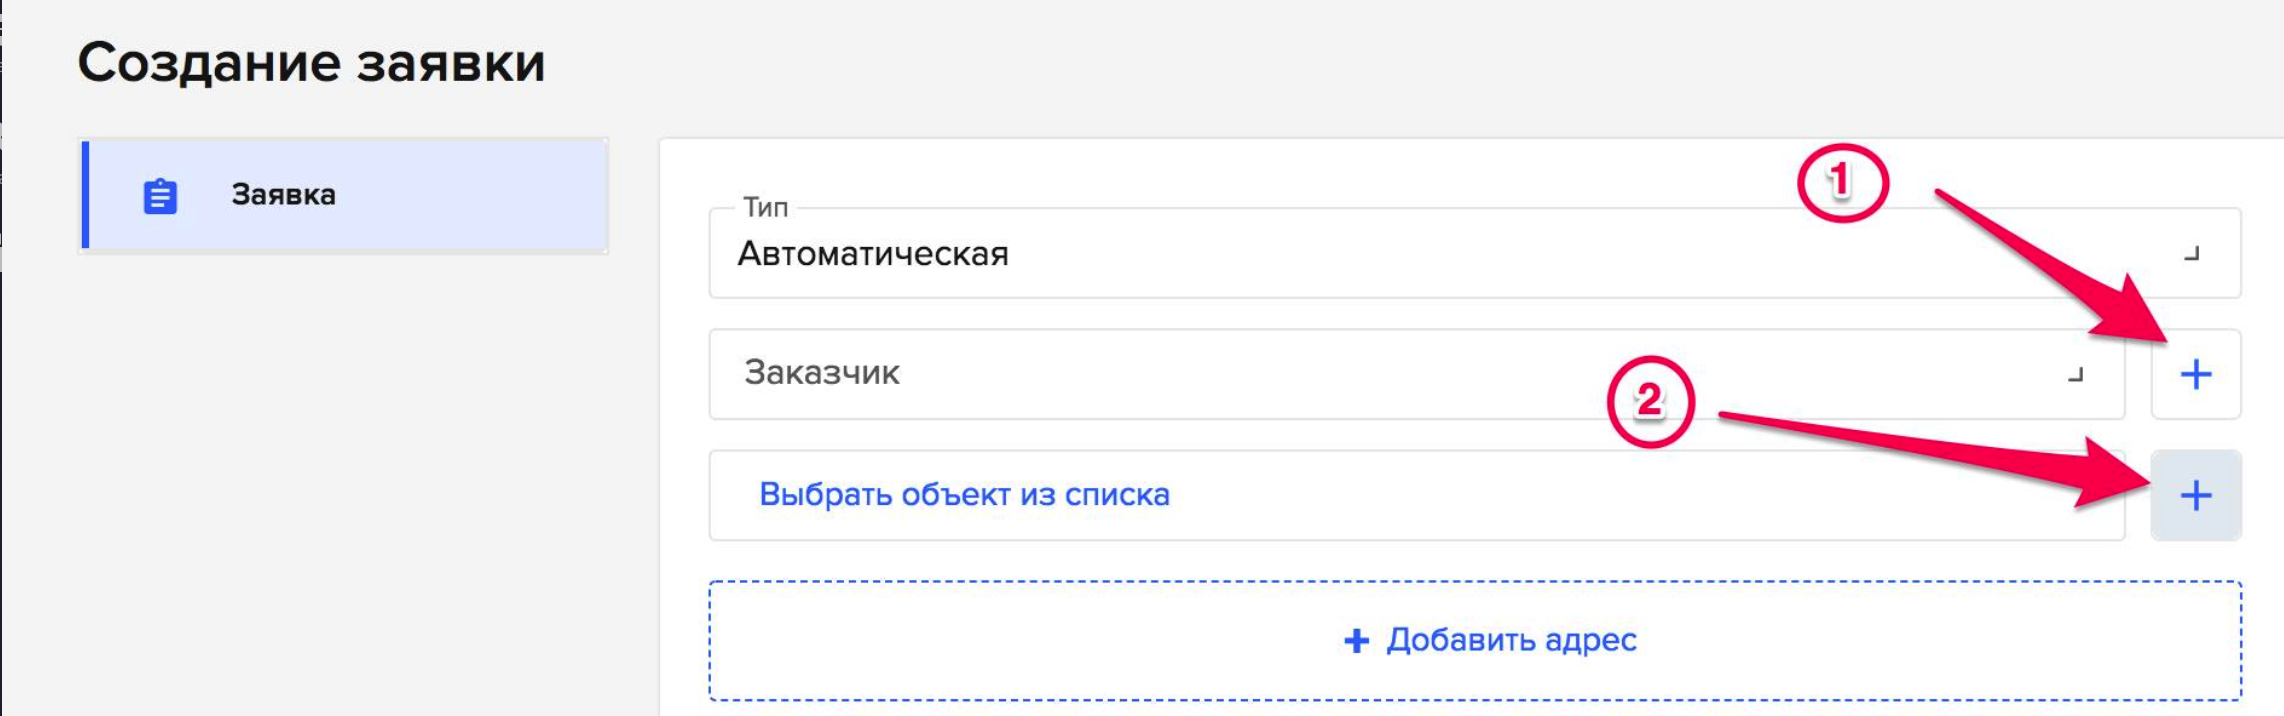Image resolution: width=2284 pixels, height=716 pixels.
Task: Click empty area of object selection field
Action: click(1640, 495)
